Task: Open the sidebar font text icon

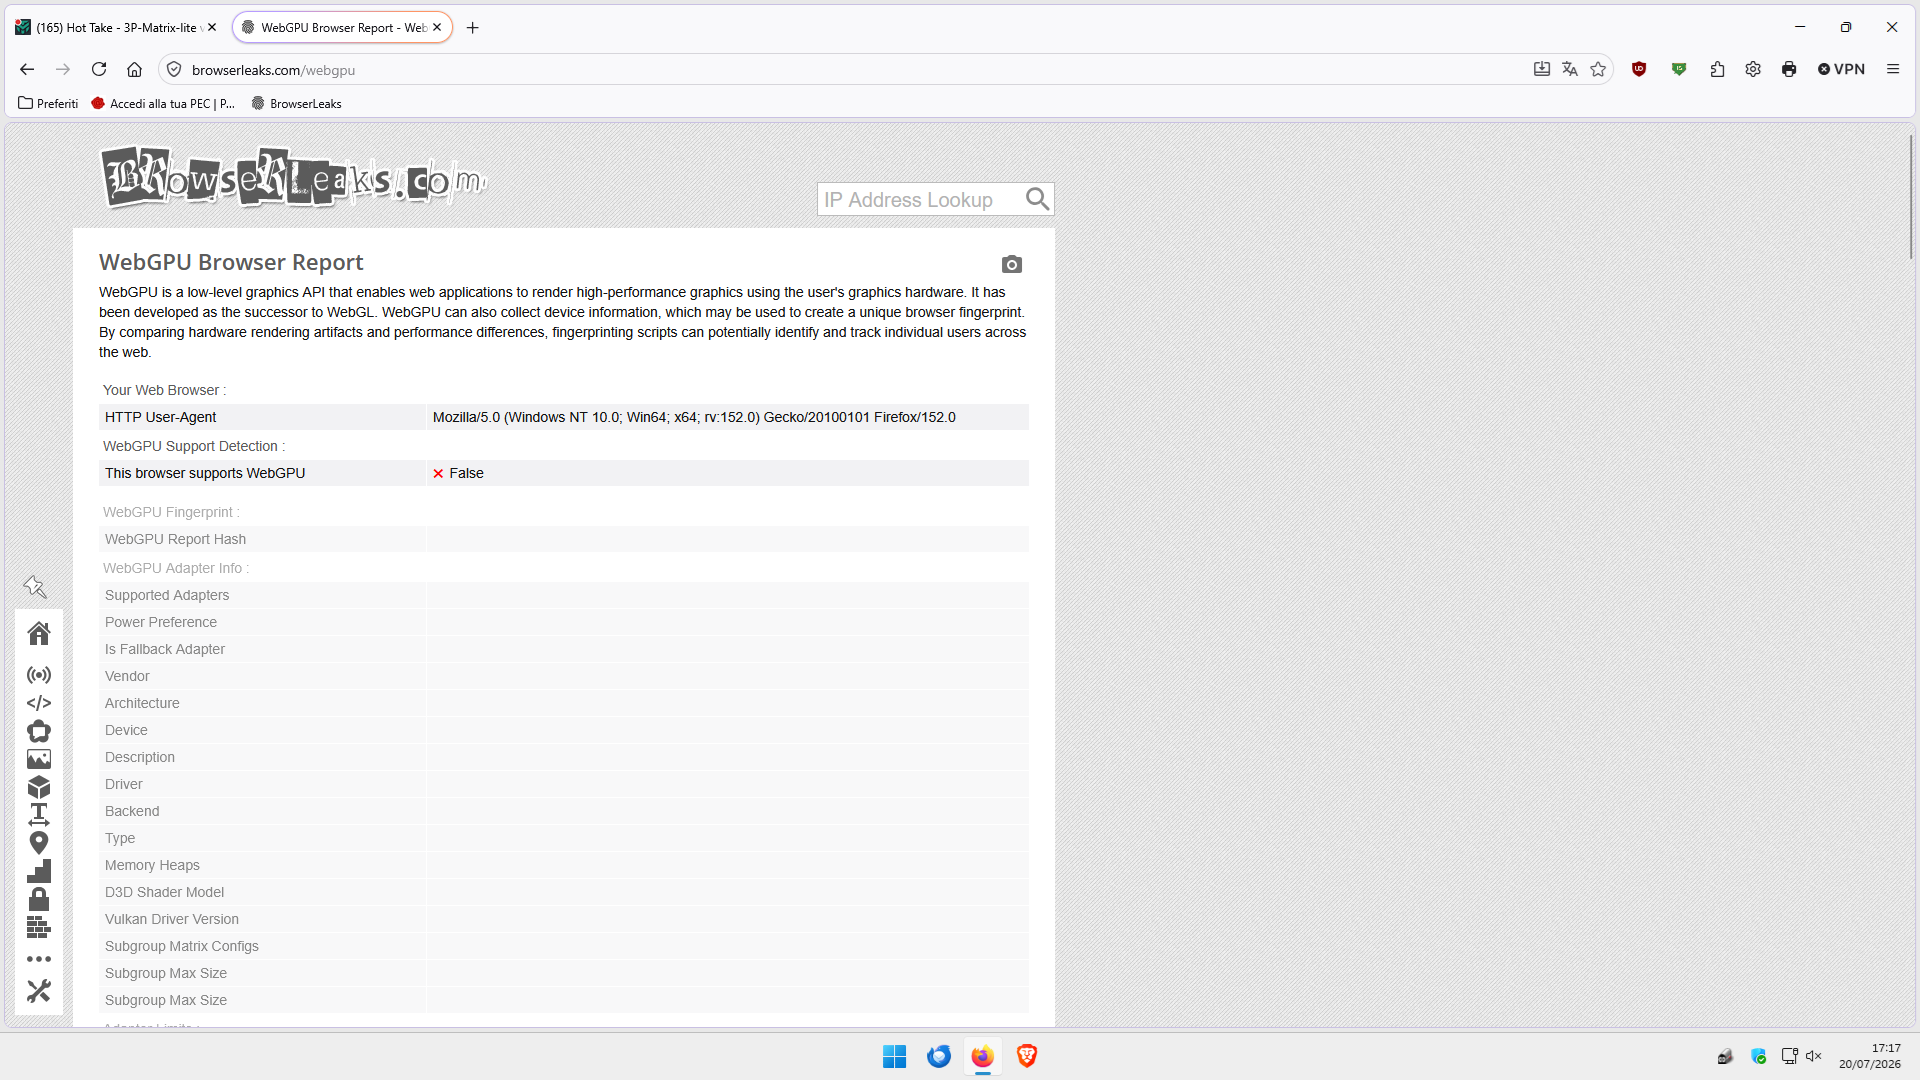Action: point(39,815)
